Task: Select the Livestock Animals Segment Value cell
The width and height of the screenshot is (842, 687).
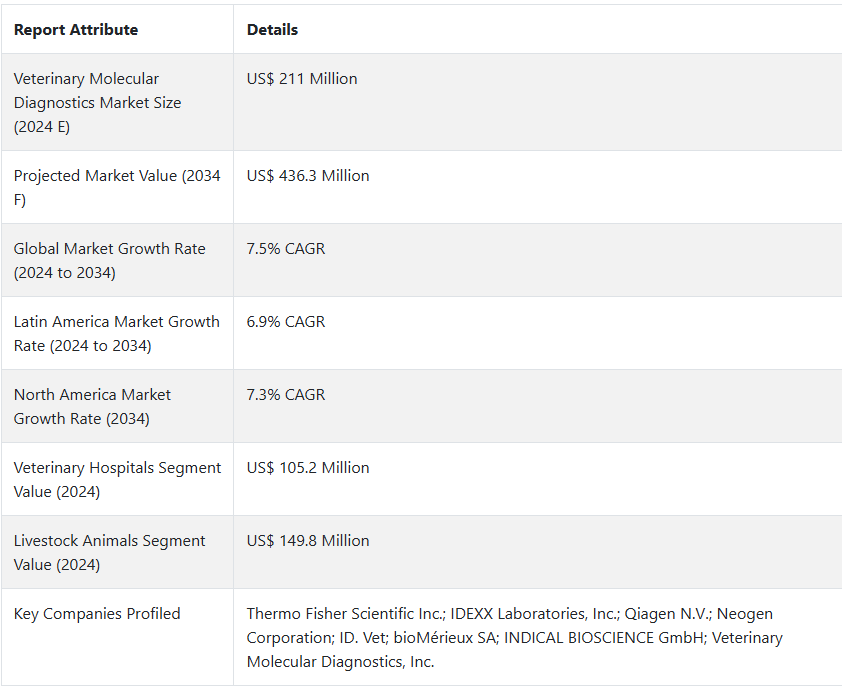Action: pos(110,552)
